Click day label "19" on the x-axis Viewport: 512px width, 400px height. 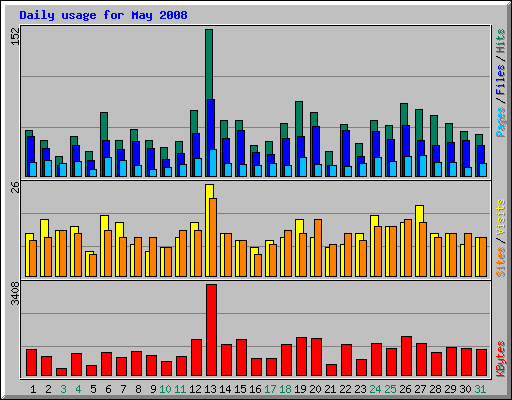point(300,389)
